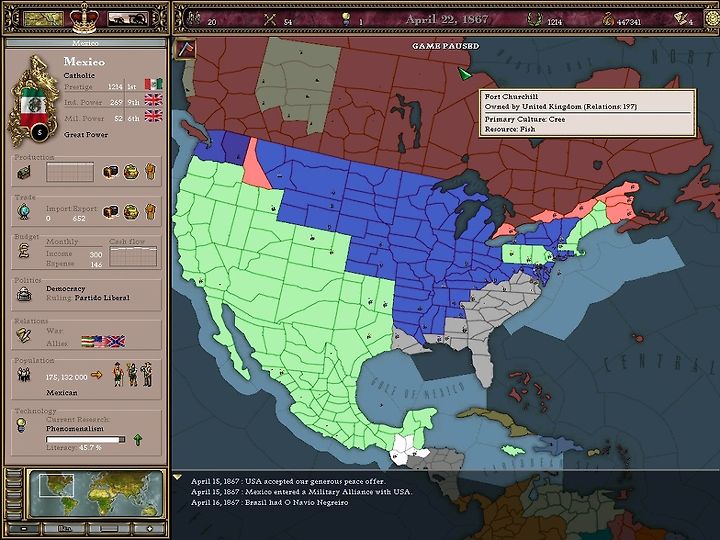Viewport: 720px width, 540px height.
Task: Click the gold pile icon in Production
Action: 131,172
